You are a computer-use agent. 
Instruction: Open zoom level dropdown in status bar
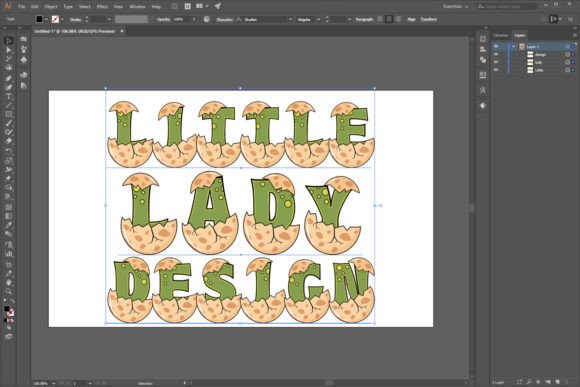pos(54,383)
